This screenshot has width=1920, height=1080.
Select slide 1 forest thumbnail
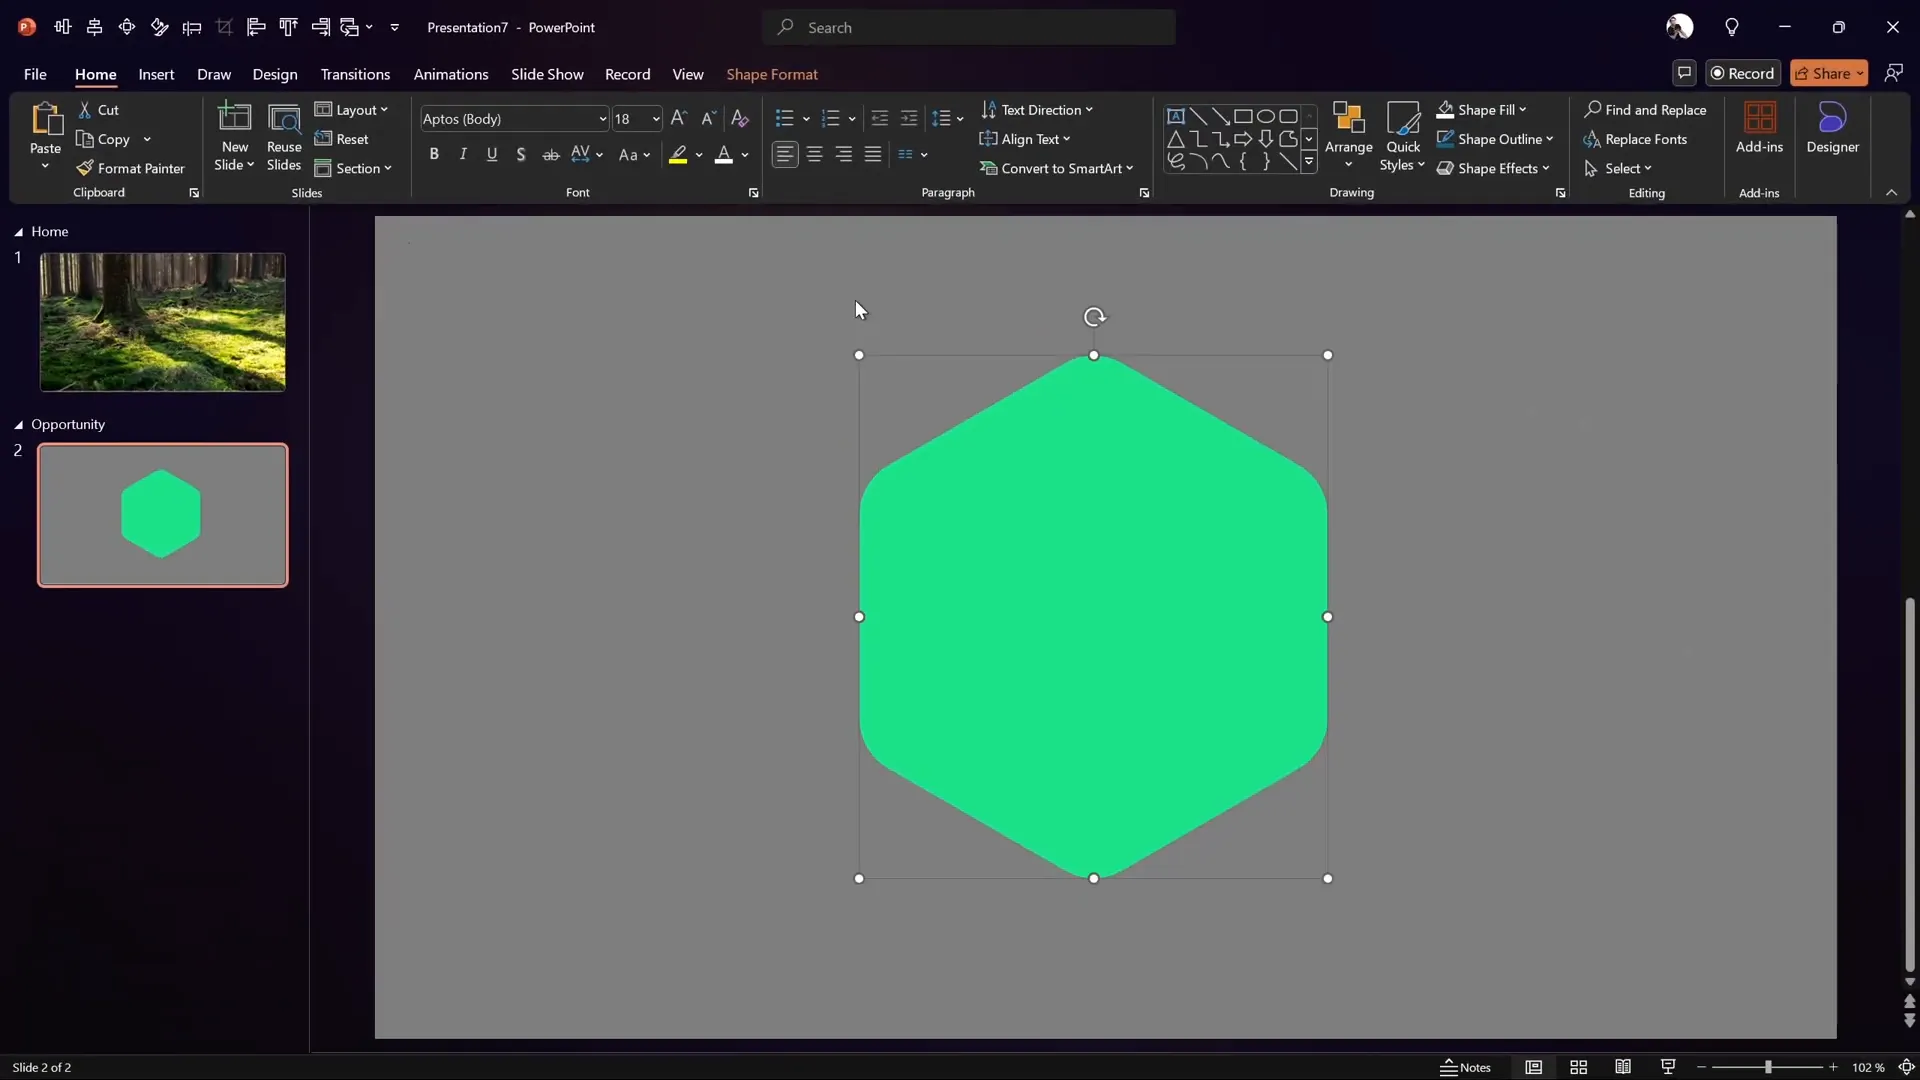coord(162,322)
